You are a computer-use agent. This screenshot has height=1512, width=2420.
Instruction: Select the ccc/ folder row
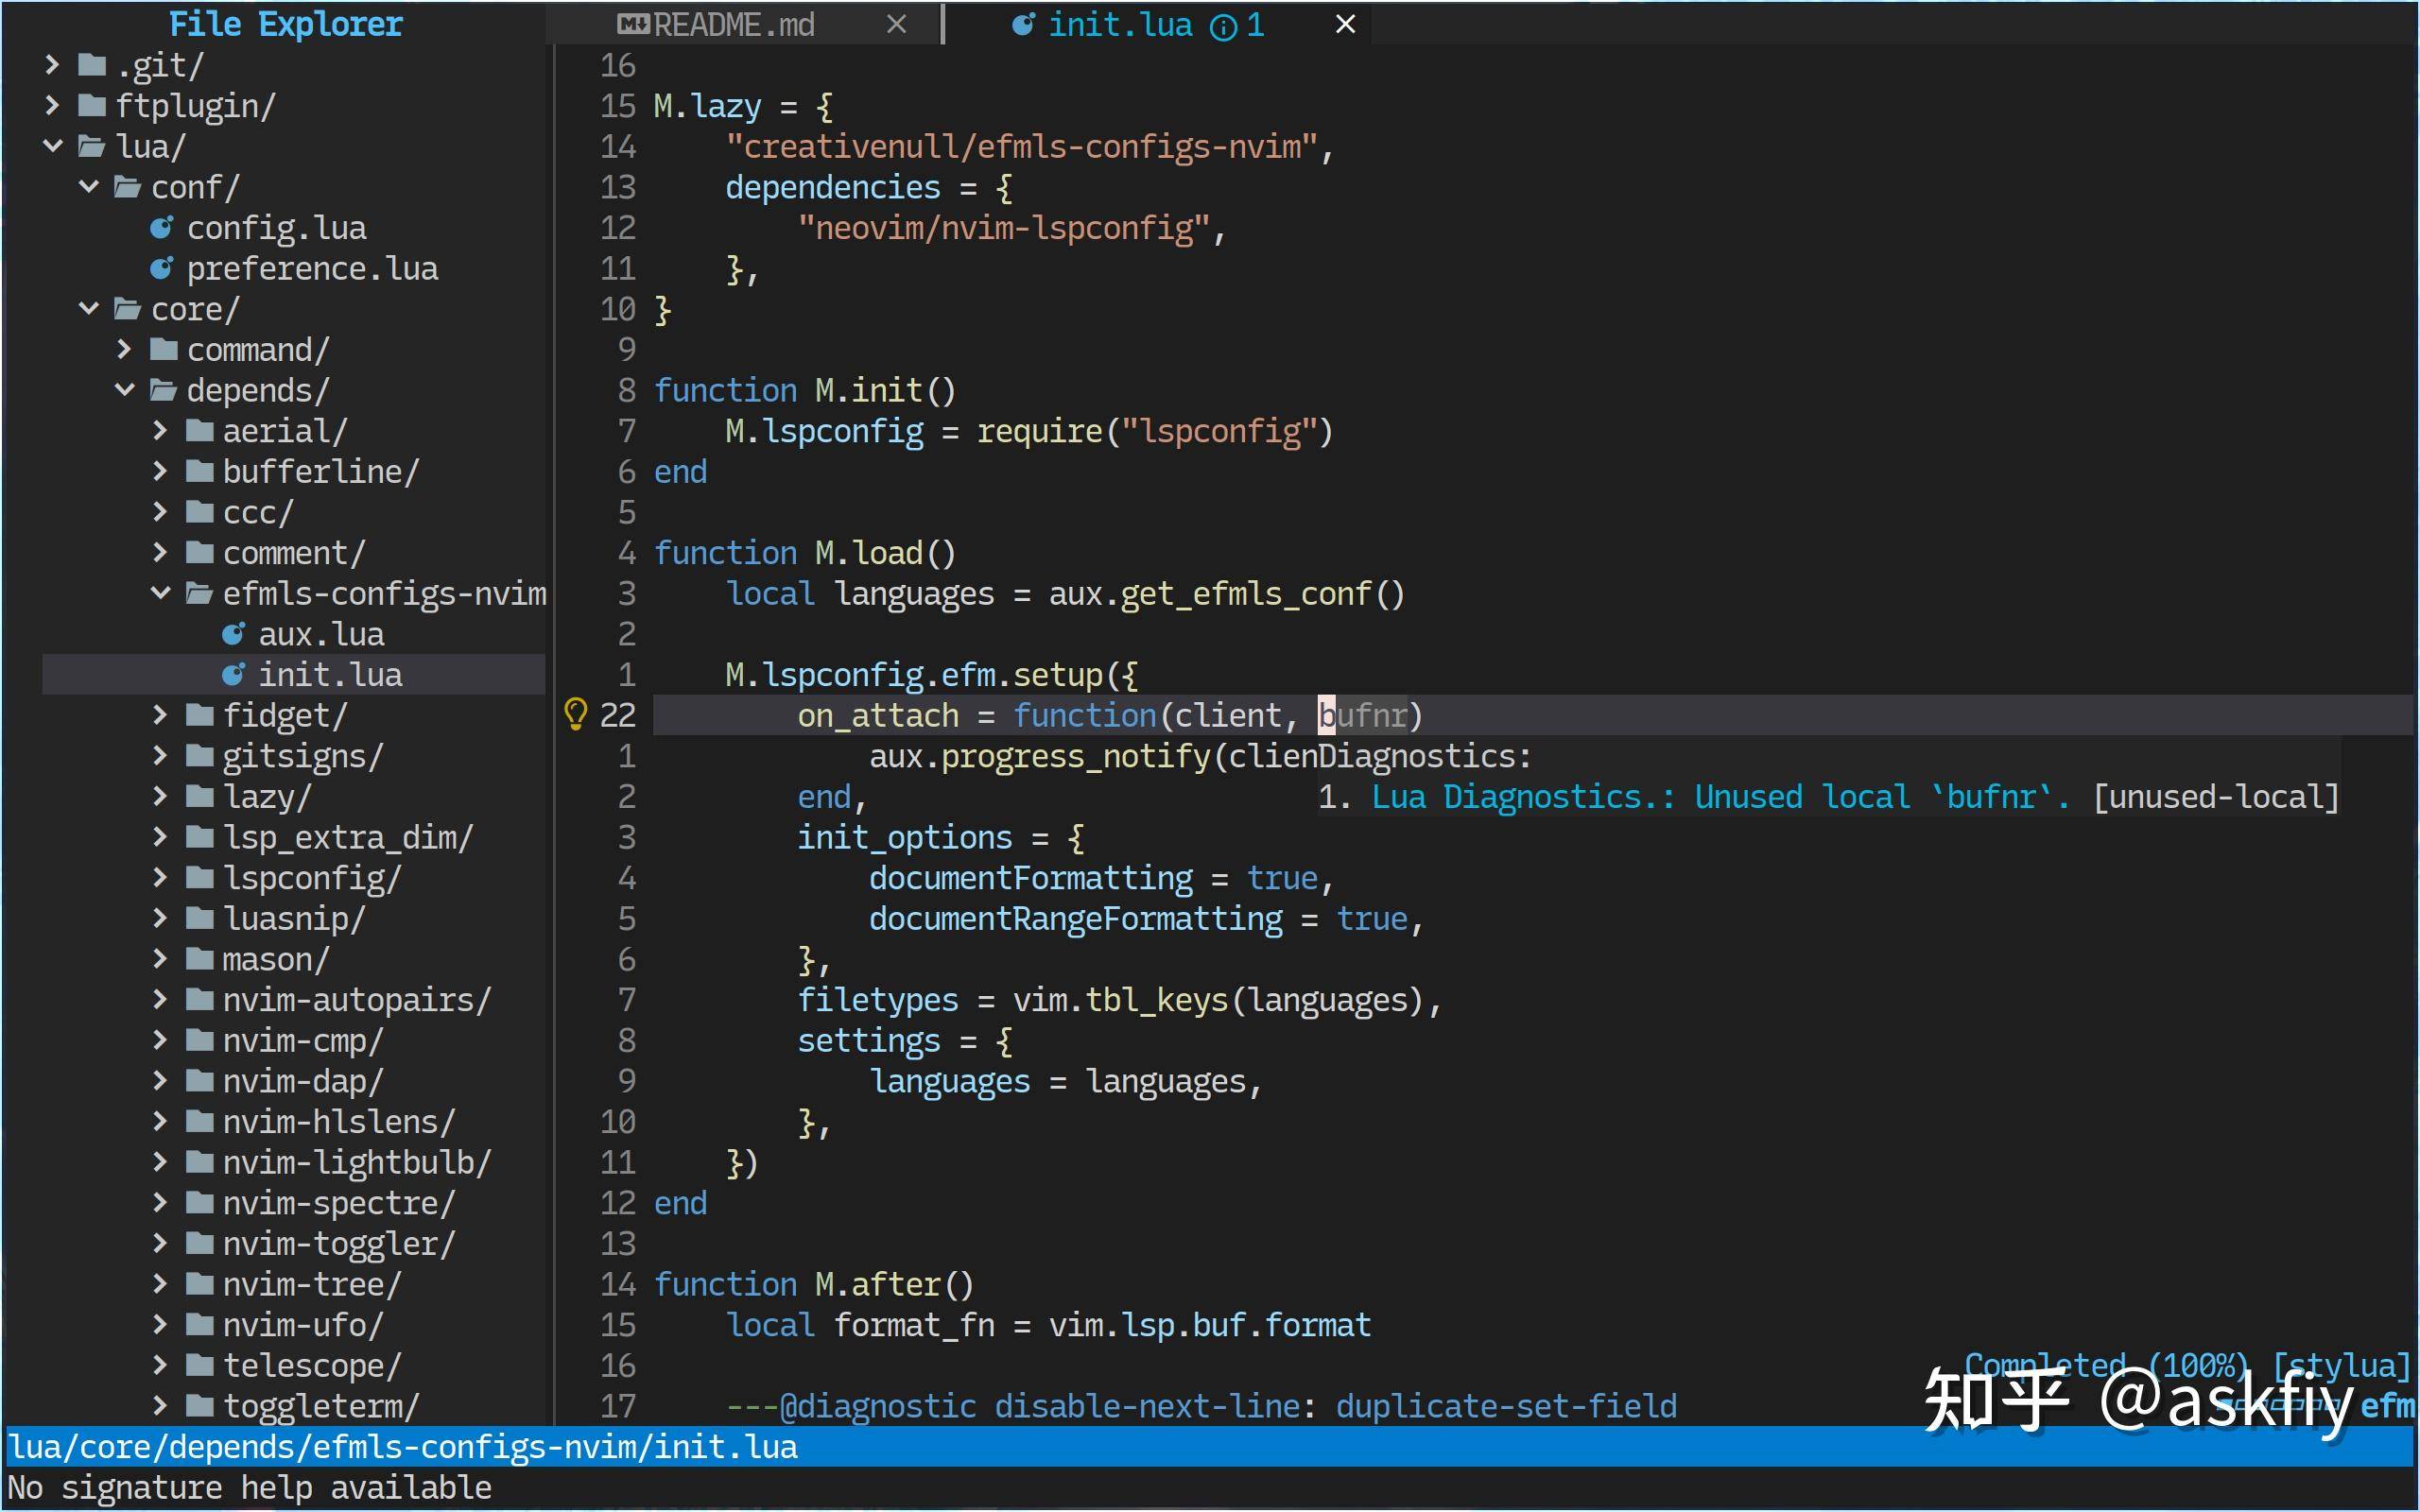(x=293, y=512)
